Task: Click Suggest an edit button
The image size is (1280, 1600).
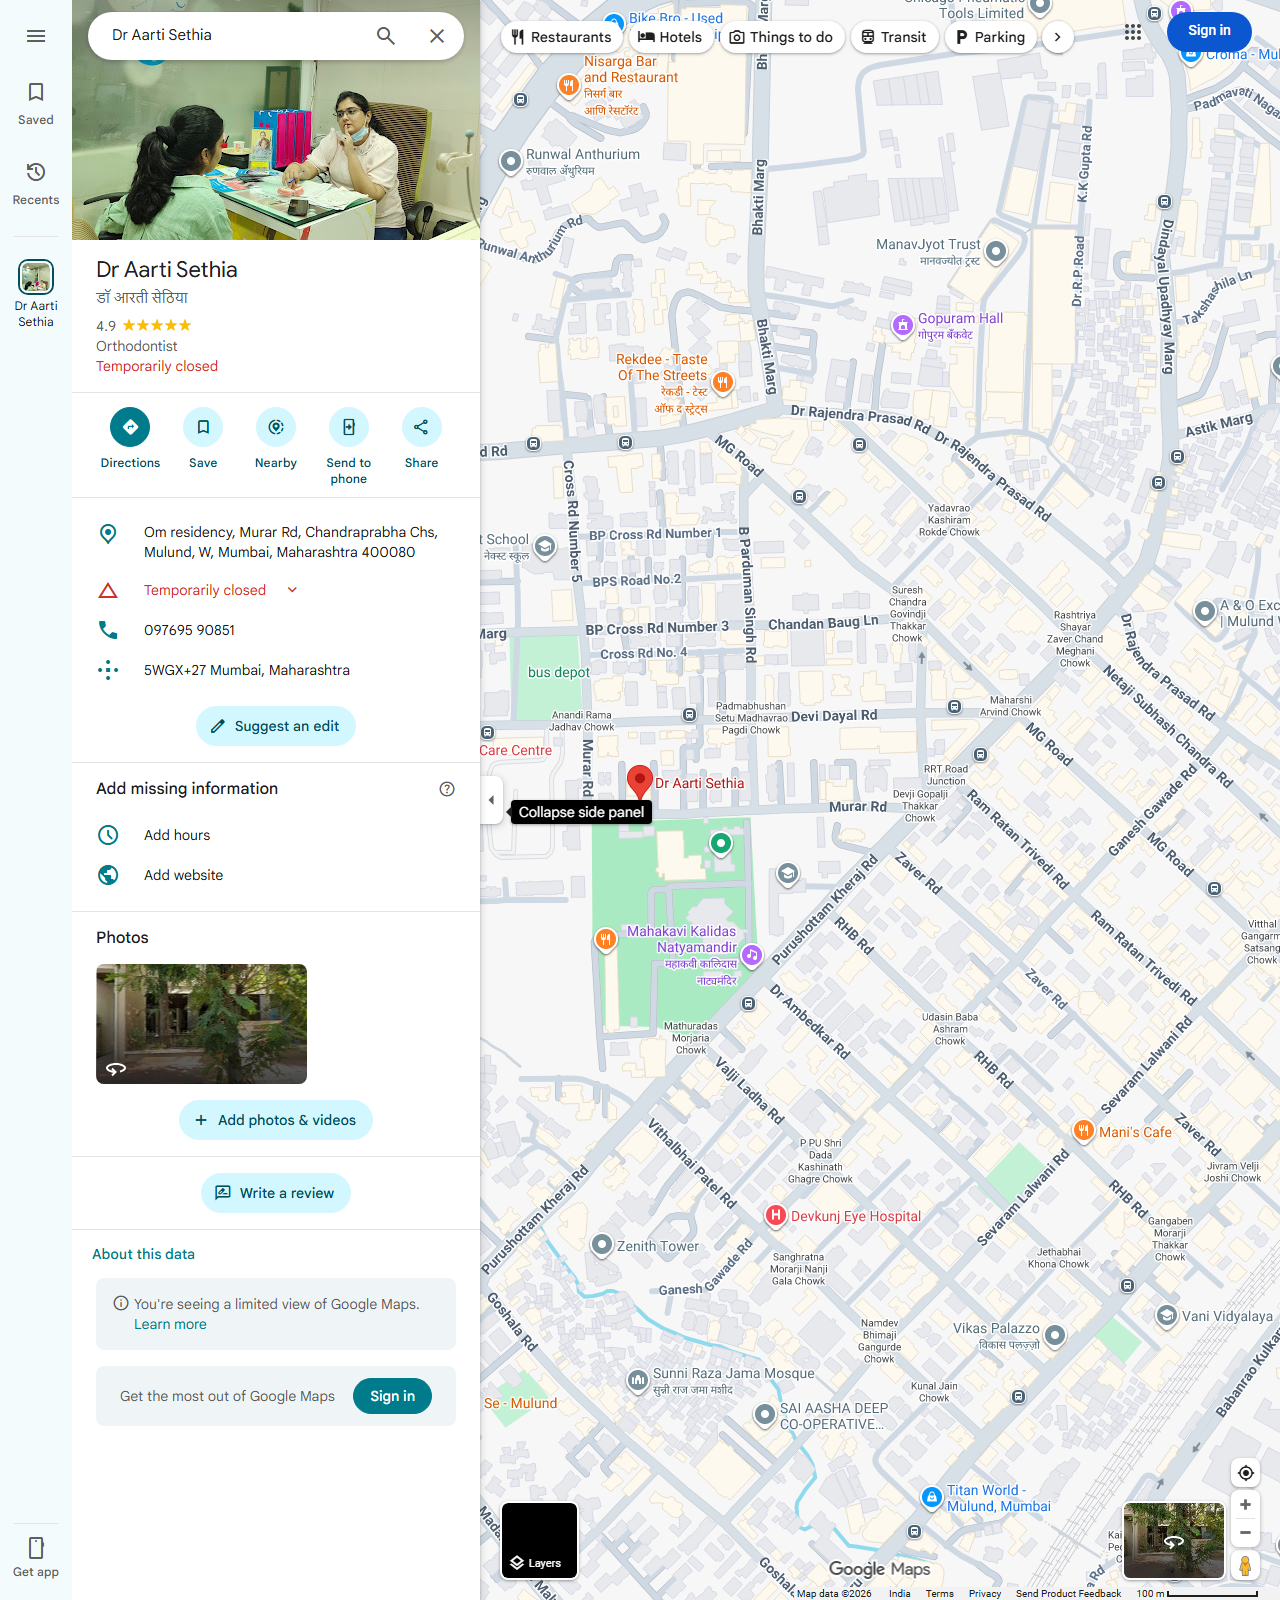Action: pos(276,726)
